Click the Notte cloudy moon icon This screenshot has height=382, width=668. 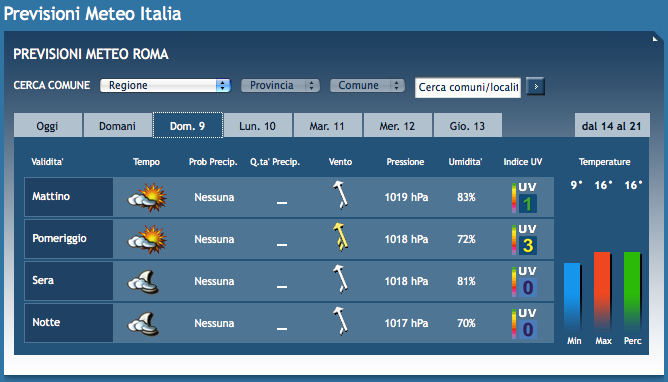coord(144,324)
